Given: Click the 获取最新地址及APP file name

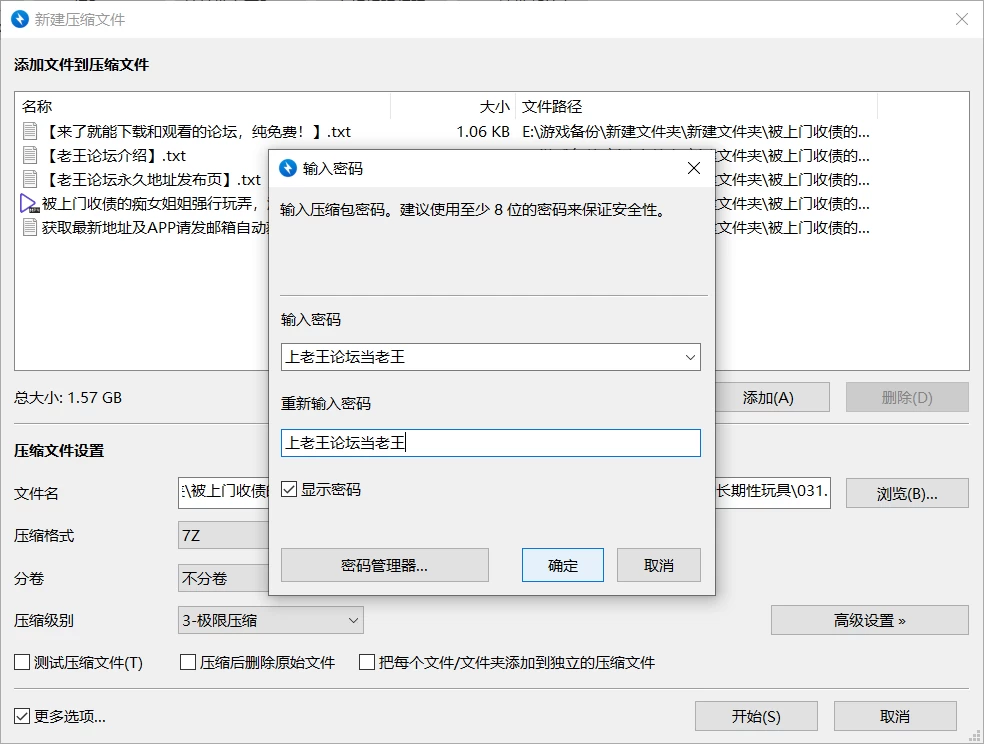Looking at the screenshot, I should 155,227.
